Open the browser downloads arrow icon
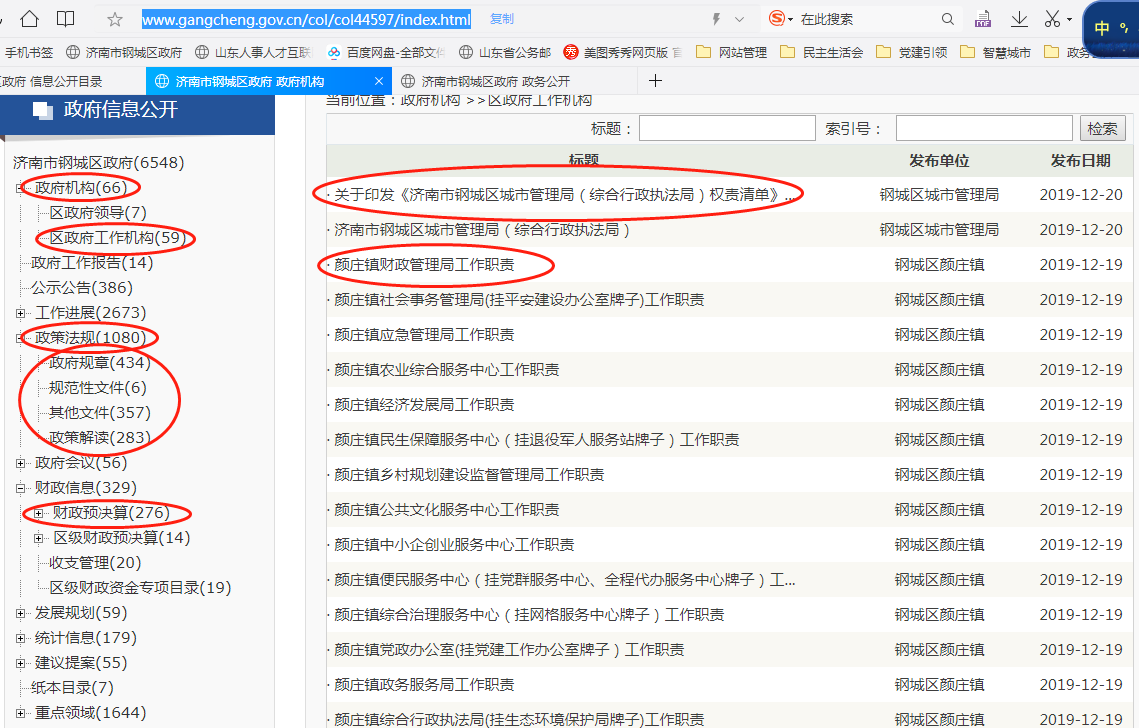 tap(1019, 19)
